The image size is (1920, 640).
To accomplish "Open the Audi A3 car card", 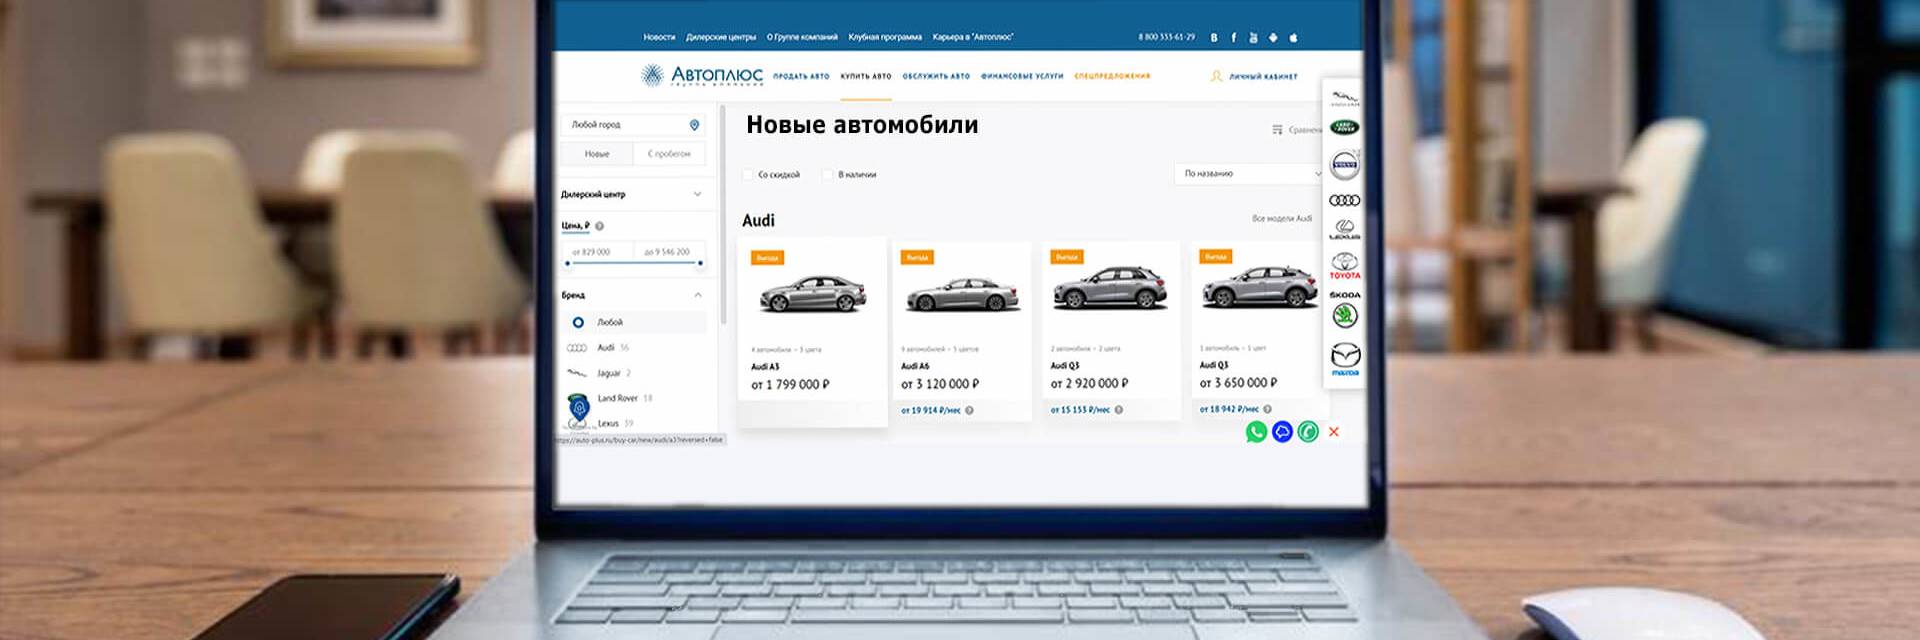I will pos(812,332).
